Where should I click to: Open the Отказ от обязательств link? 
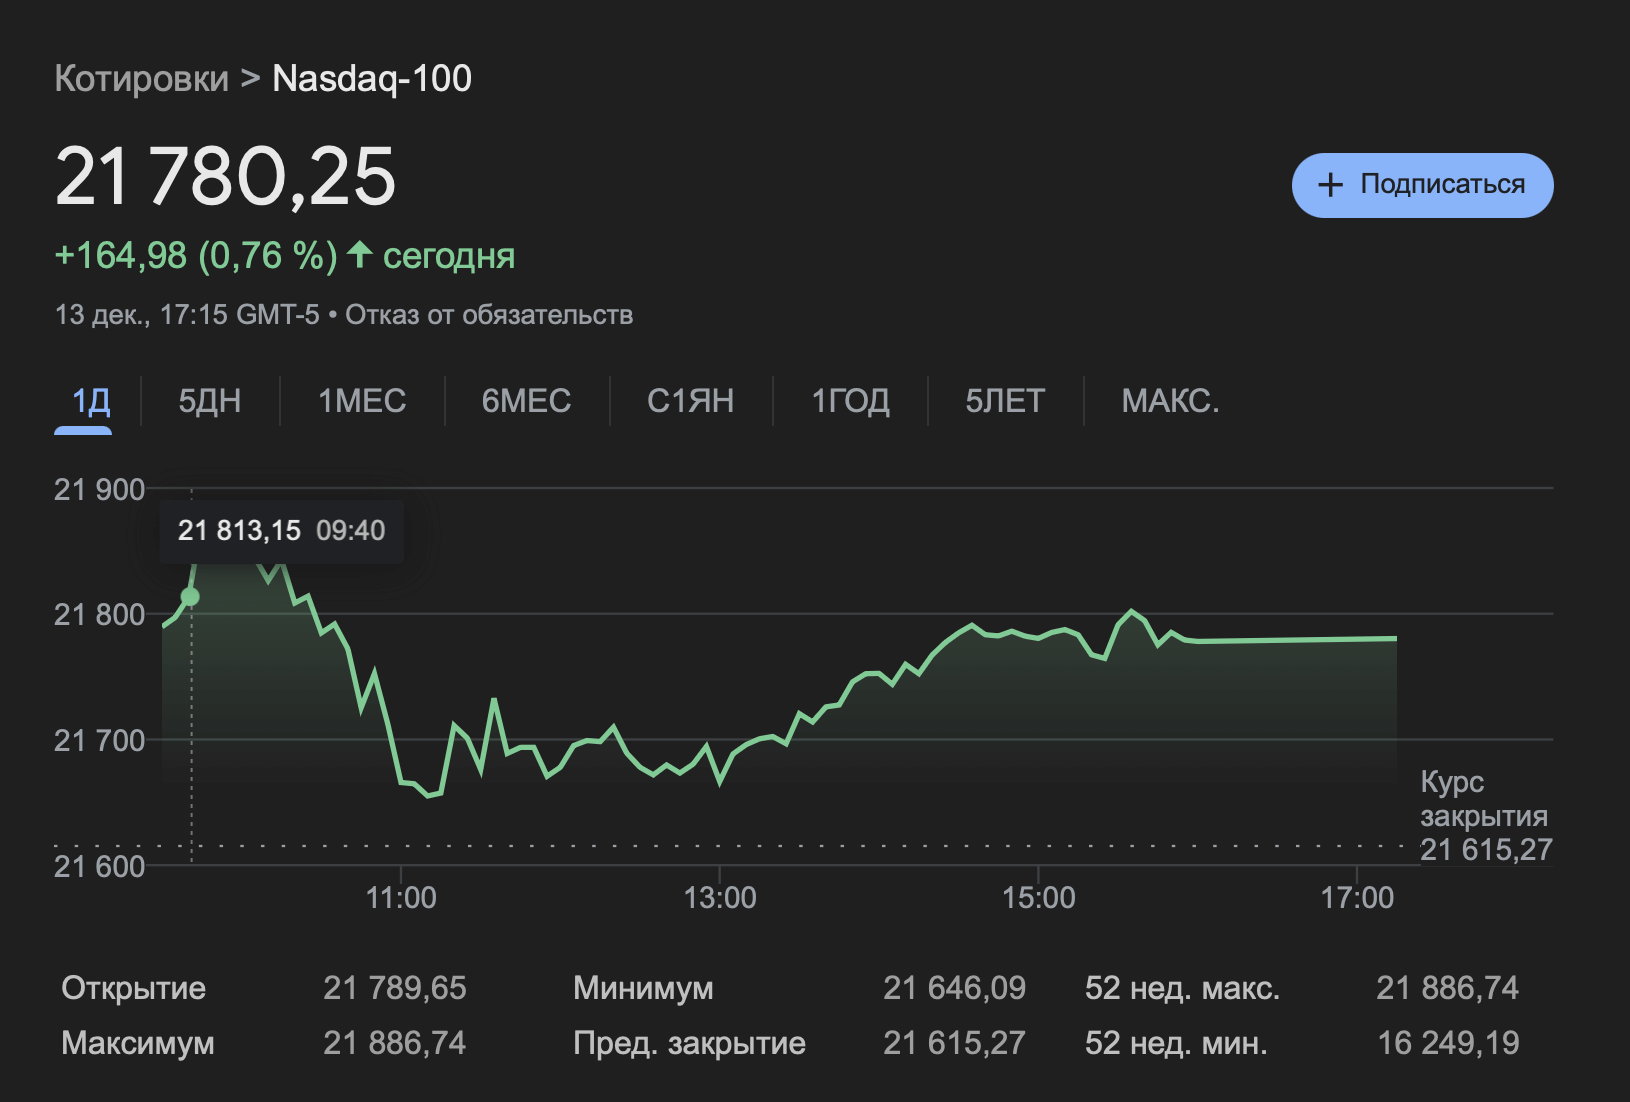pyautogui.click(x=489, y=315)
